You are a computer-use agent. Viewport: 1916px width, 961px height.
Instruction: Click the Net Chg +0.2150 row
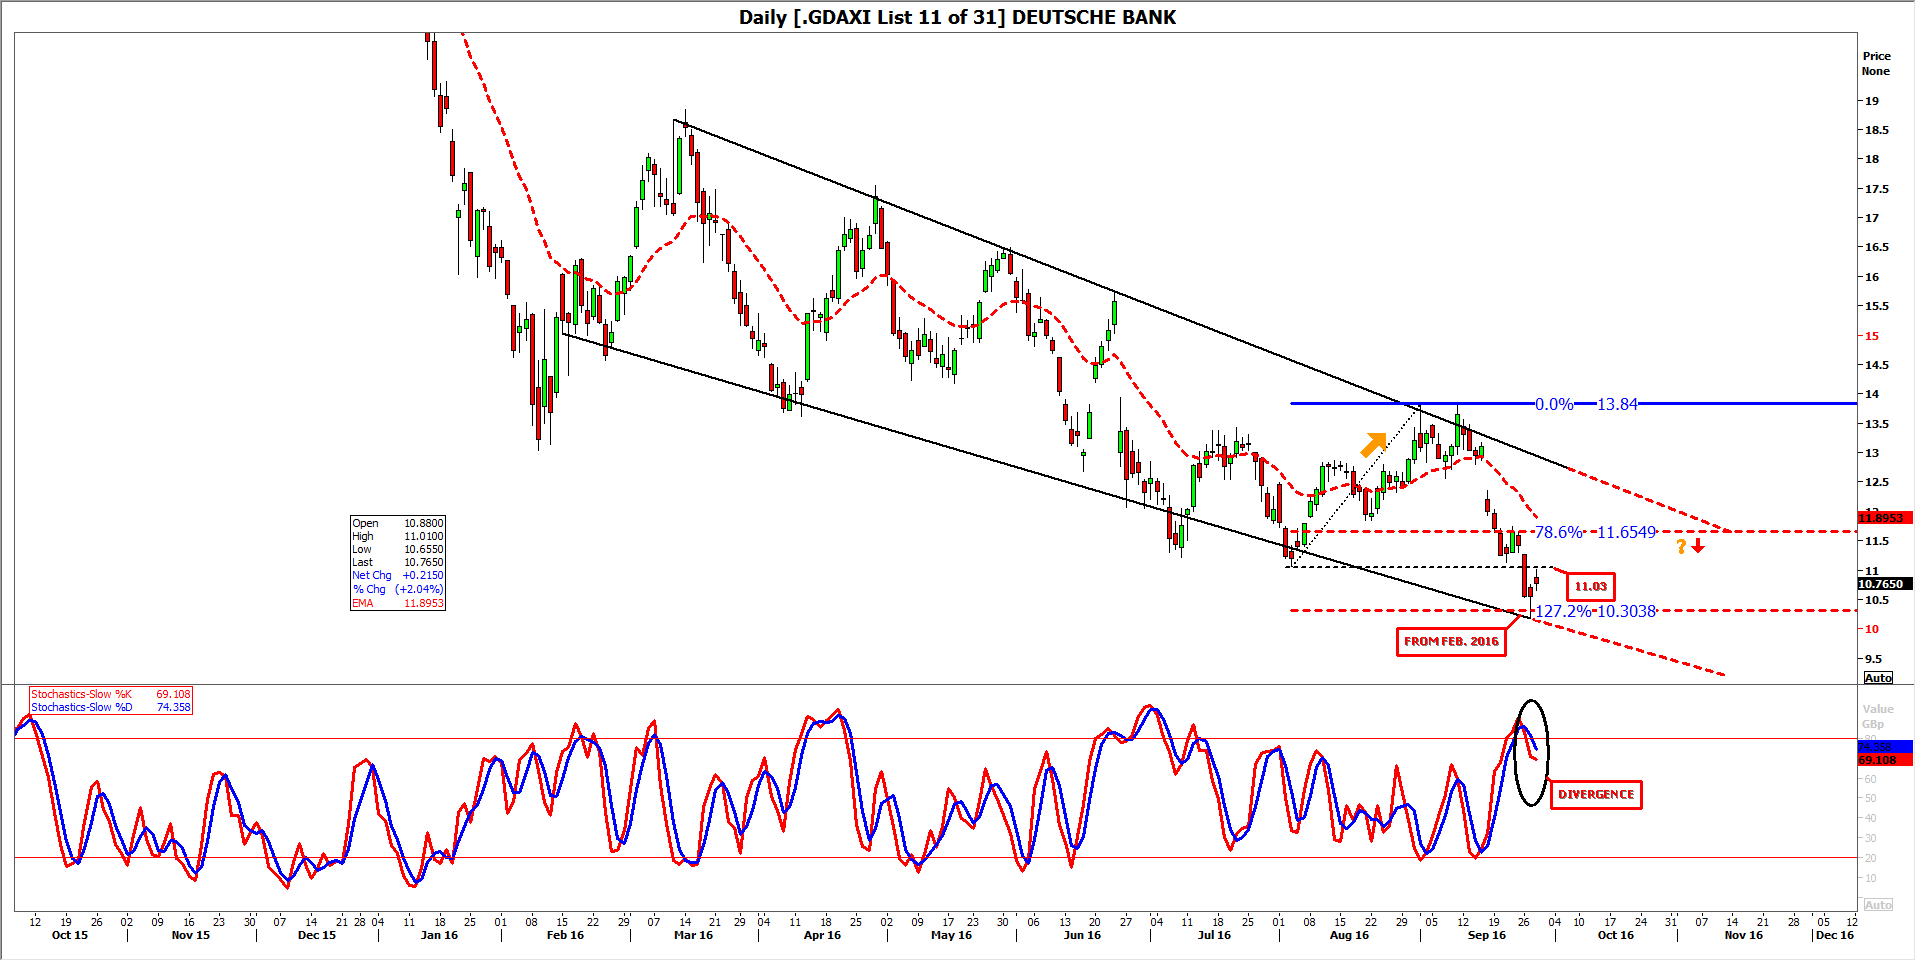(x=398, y=575)
